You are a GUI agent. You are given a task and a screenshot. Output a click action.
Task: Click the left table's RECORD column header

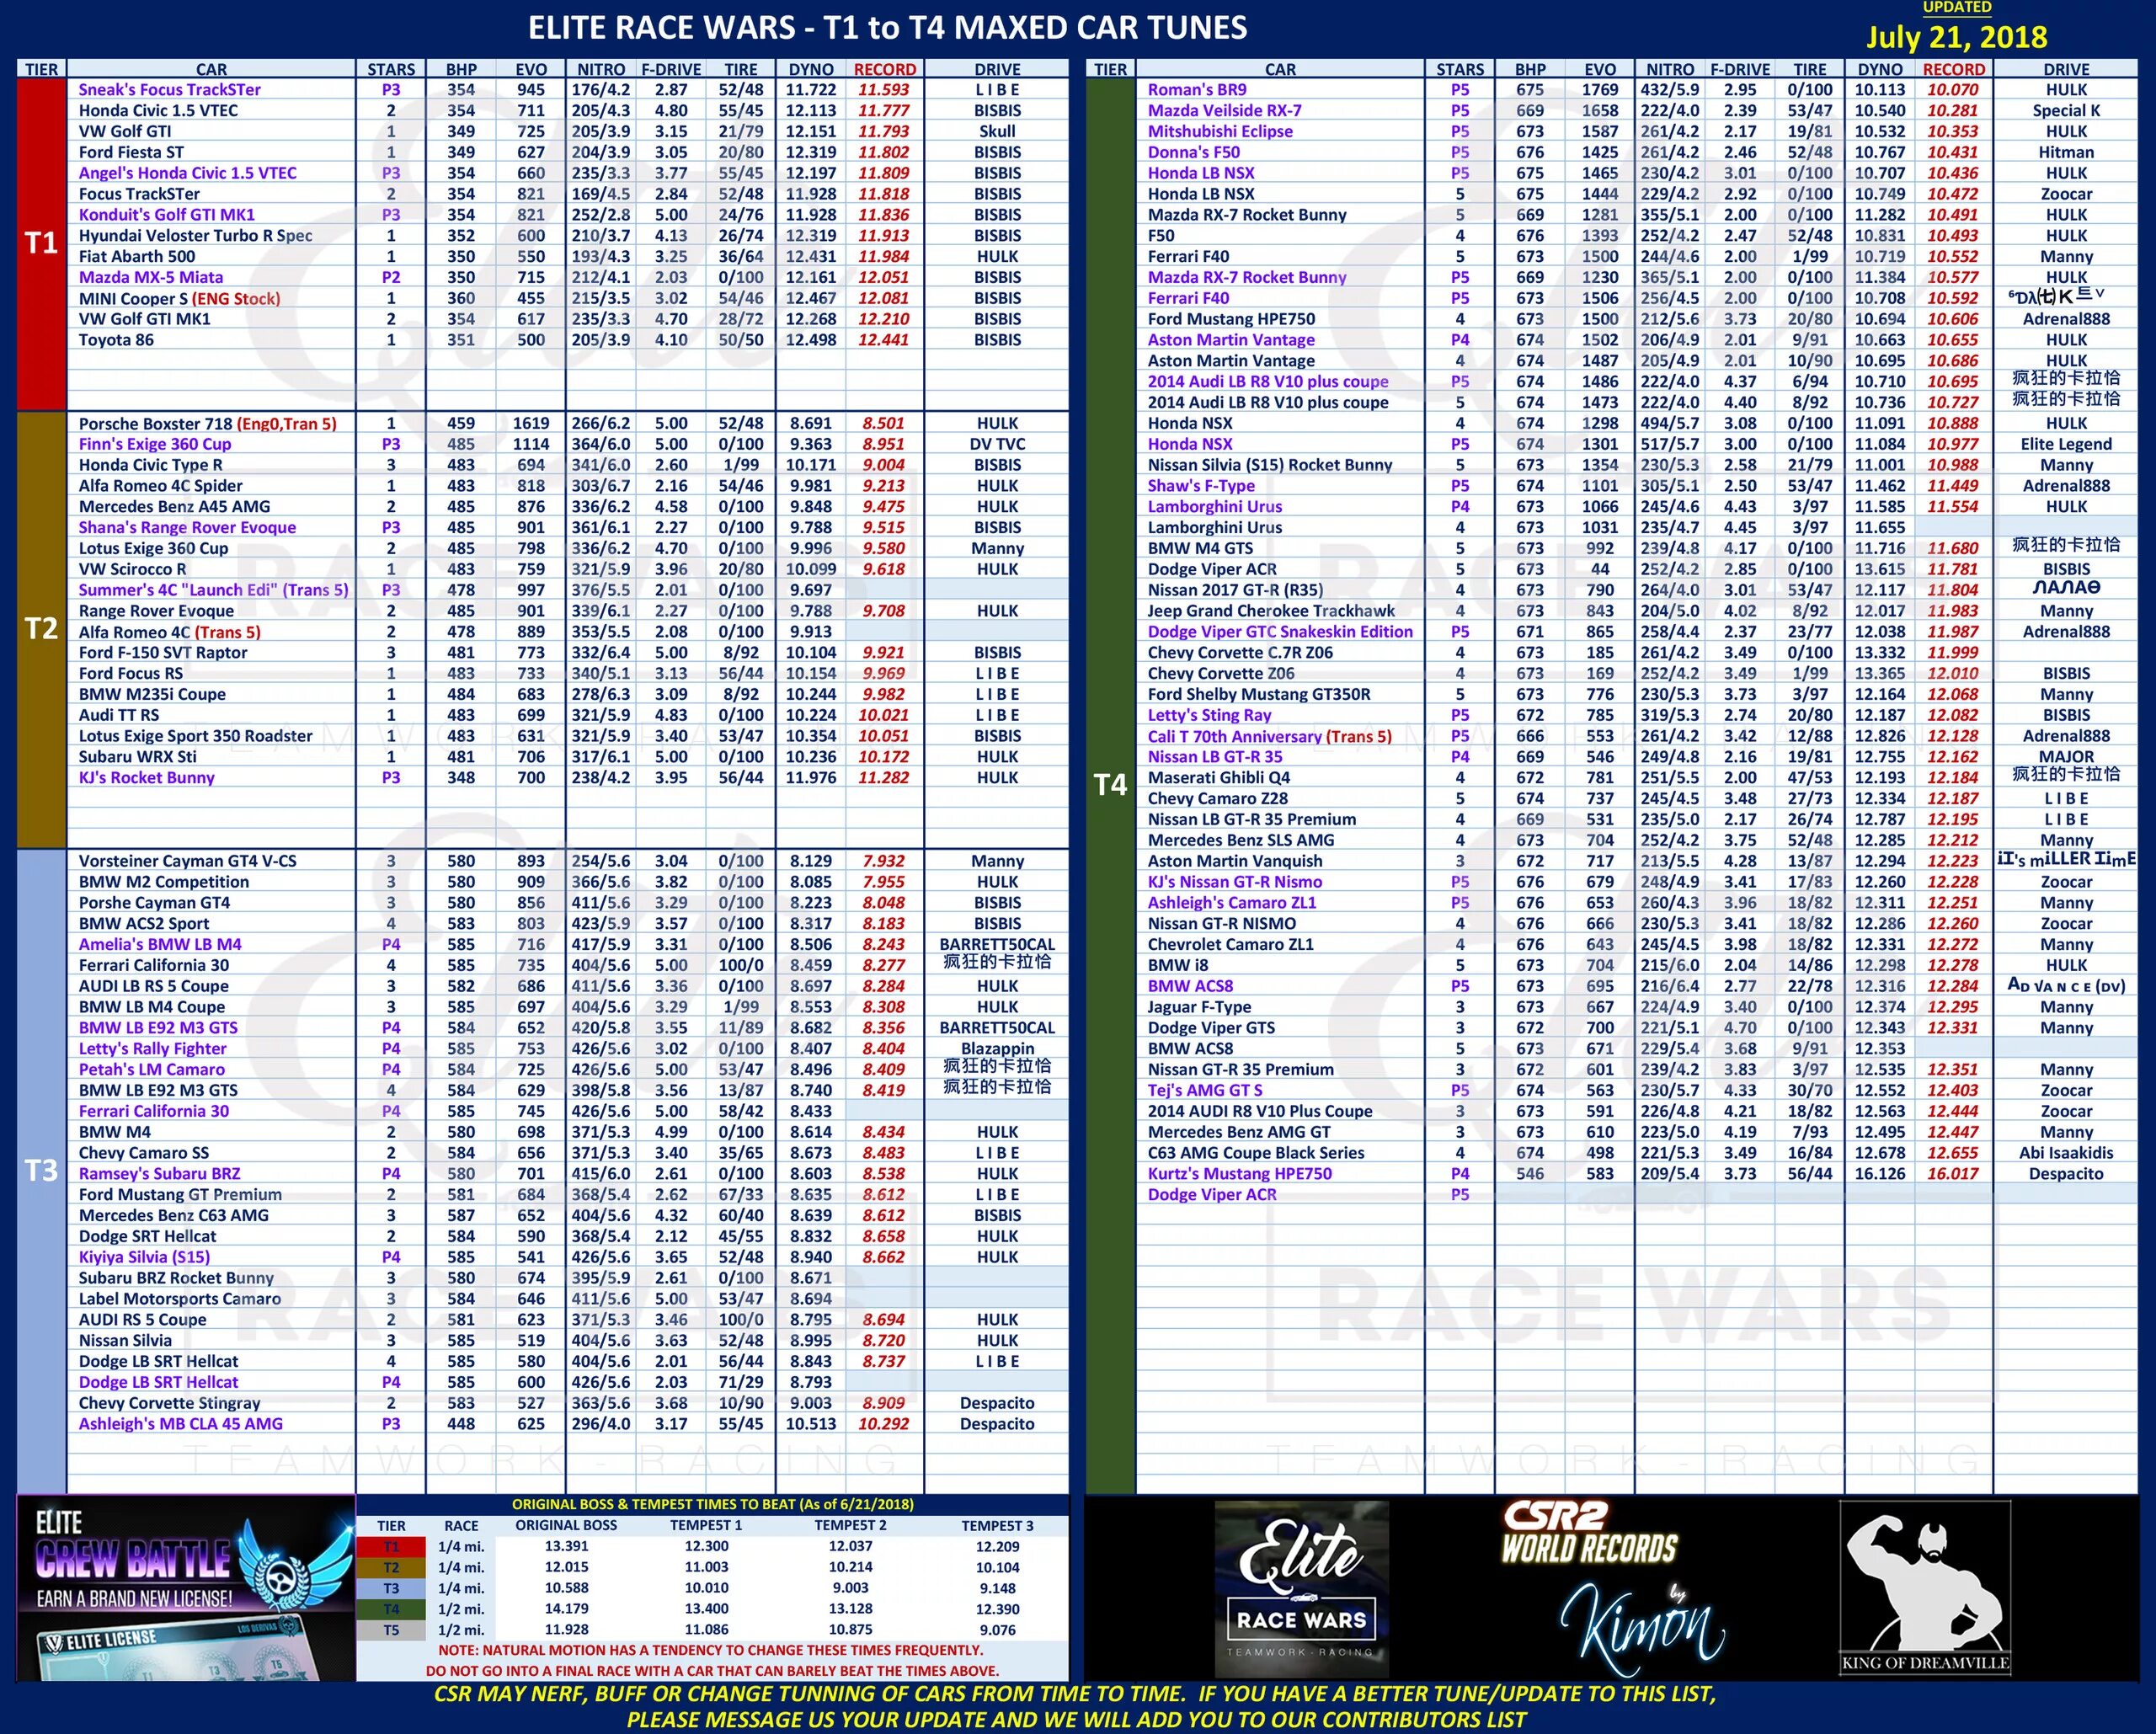884,69
